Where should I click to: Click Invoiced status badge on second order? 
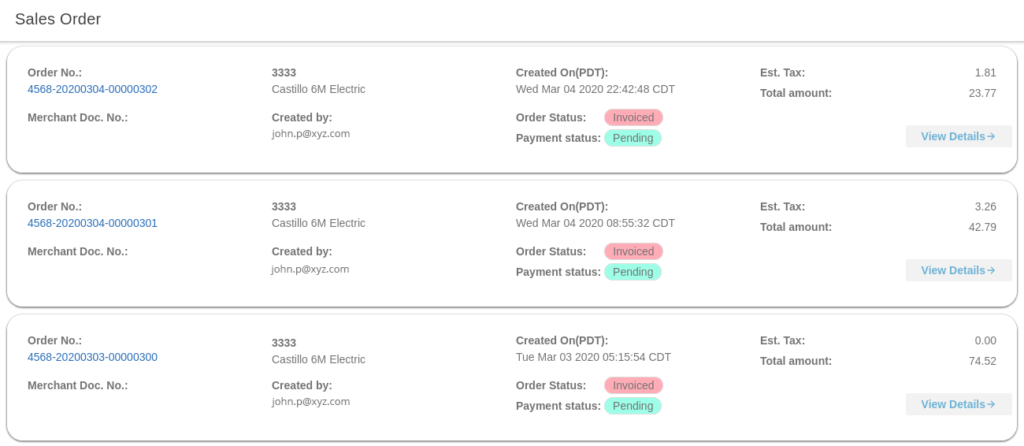coord(633,251)
